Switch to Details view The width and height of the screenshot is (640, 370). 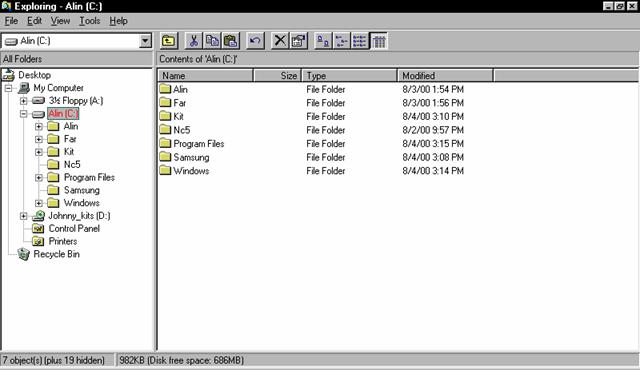[379, 41]
